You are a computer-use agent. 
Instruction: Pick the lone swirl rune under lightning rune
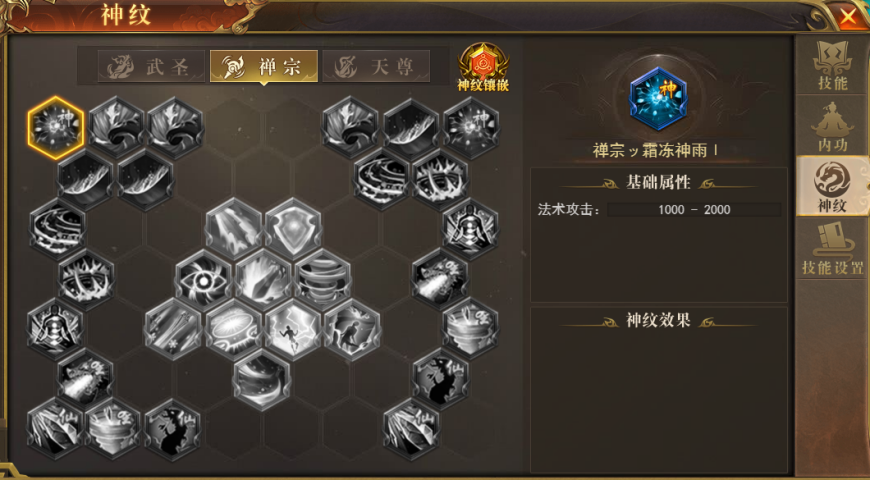tap(263, 380)
